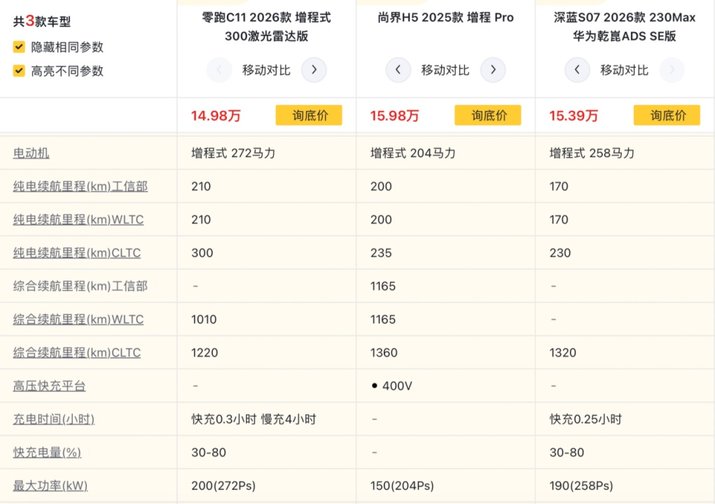Click 最大功率(kW) parameter label
Screen dimensions: 715x504
tap(50, 486)
